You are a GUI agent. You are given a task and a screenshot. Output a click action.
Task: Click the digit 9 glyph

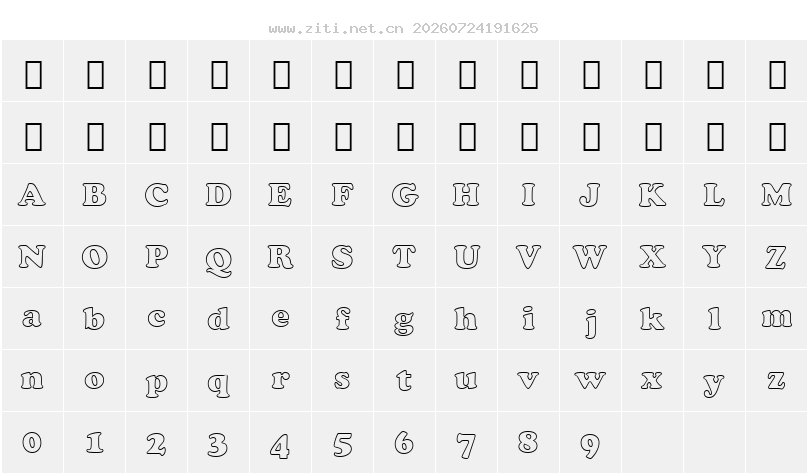(x=590, y=446)
